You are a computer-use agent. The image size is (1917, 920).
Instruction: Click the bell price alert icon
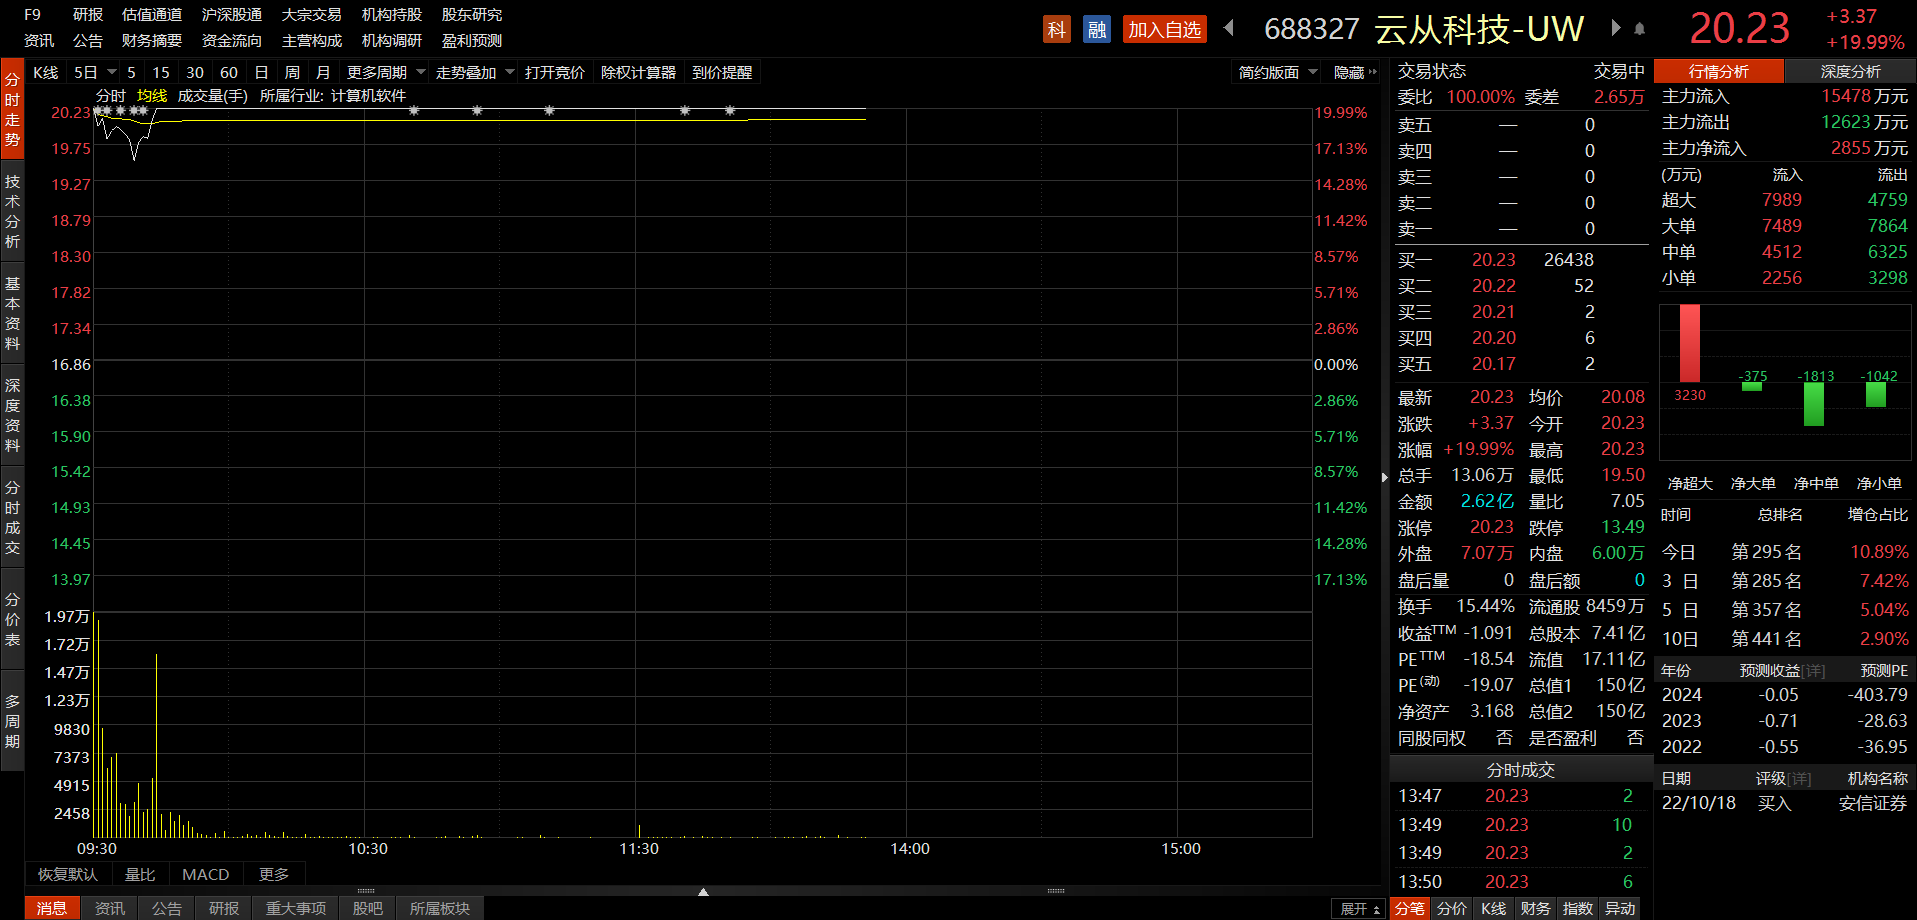(x=1639, y=29)
